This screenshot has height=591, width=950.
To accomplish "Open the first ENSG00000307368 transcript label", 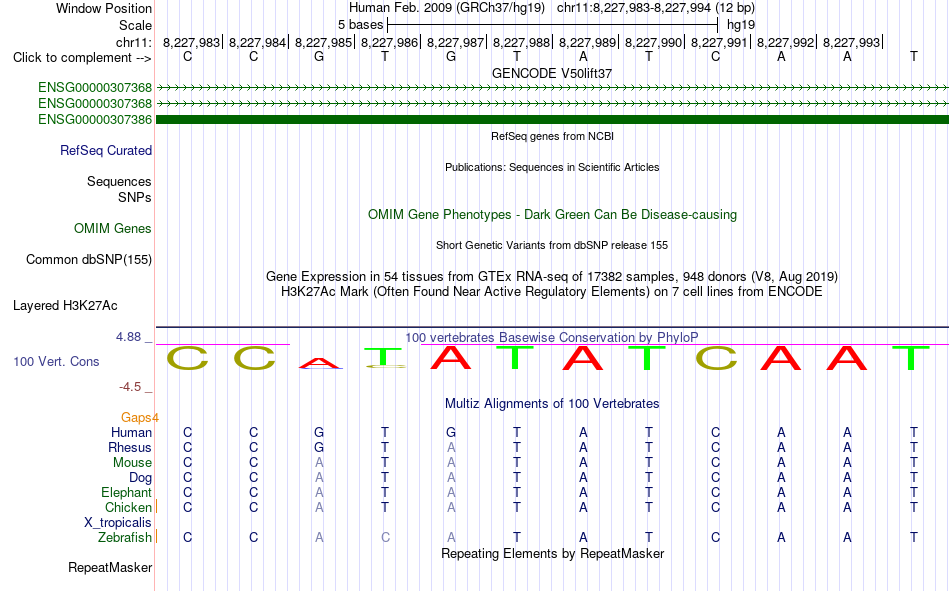I will click(x=95, y=88).
